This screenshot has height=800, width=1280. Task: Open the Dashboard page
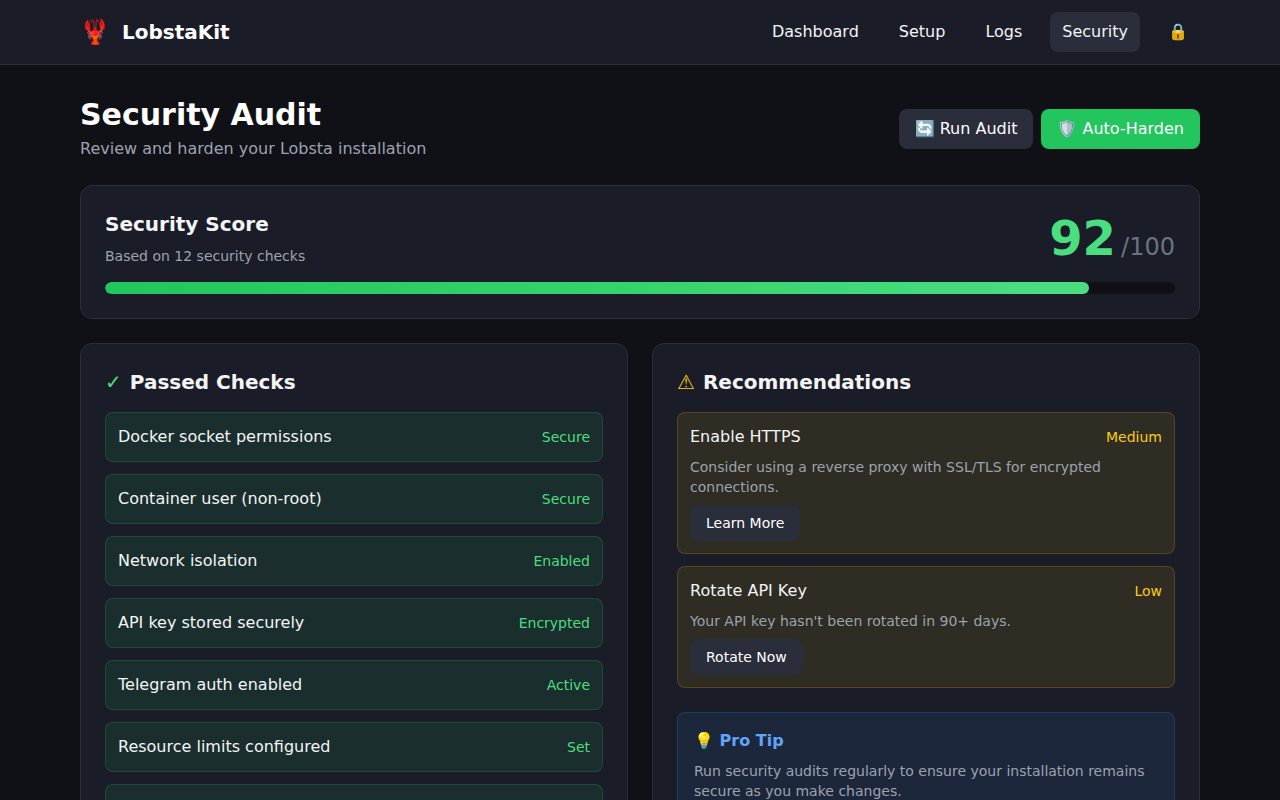815,31
